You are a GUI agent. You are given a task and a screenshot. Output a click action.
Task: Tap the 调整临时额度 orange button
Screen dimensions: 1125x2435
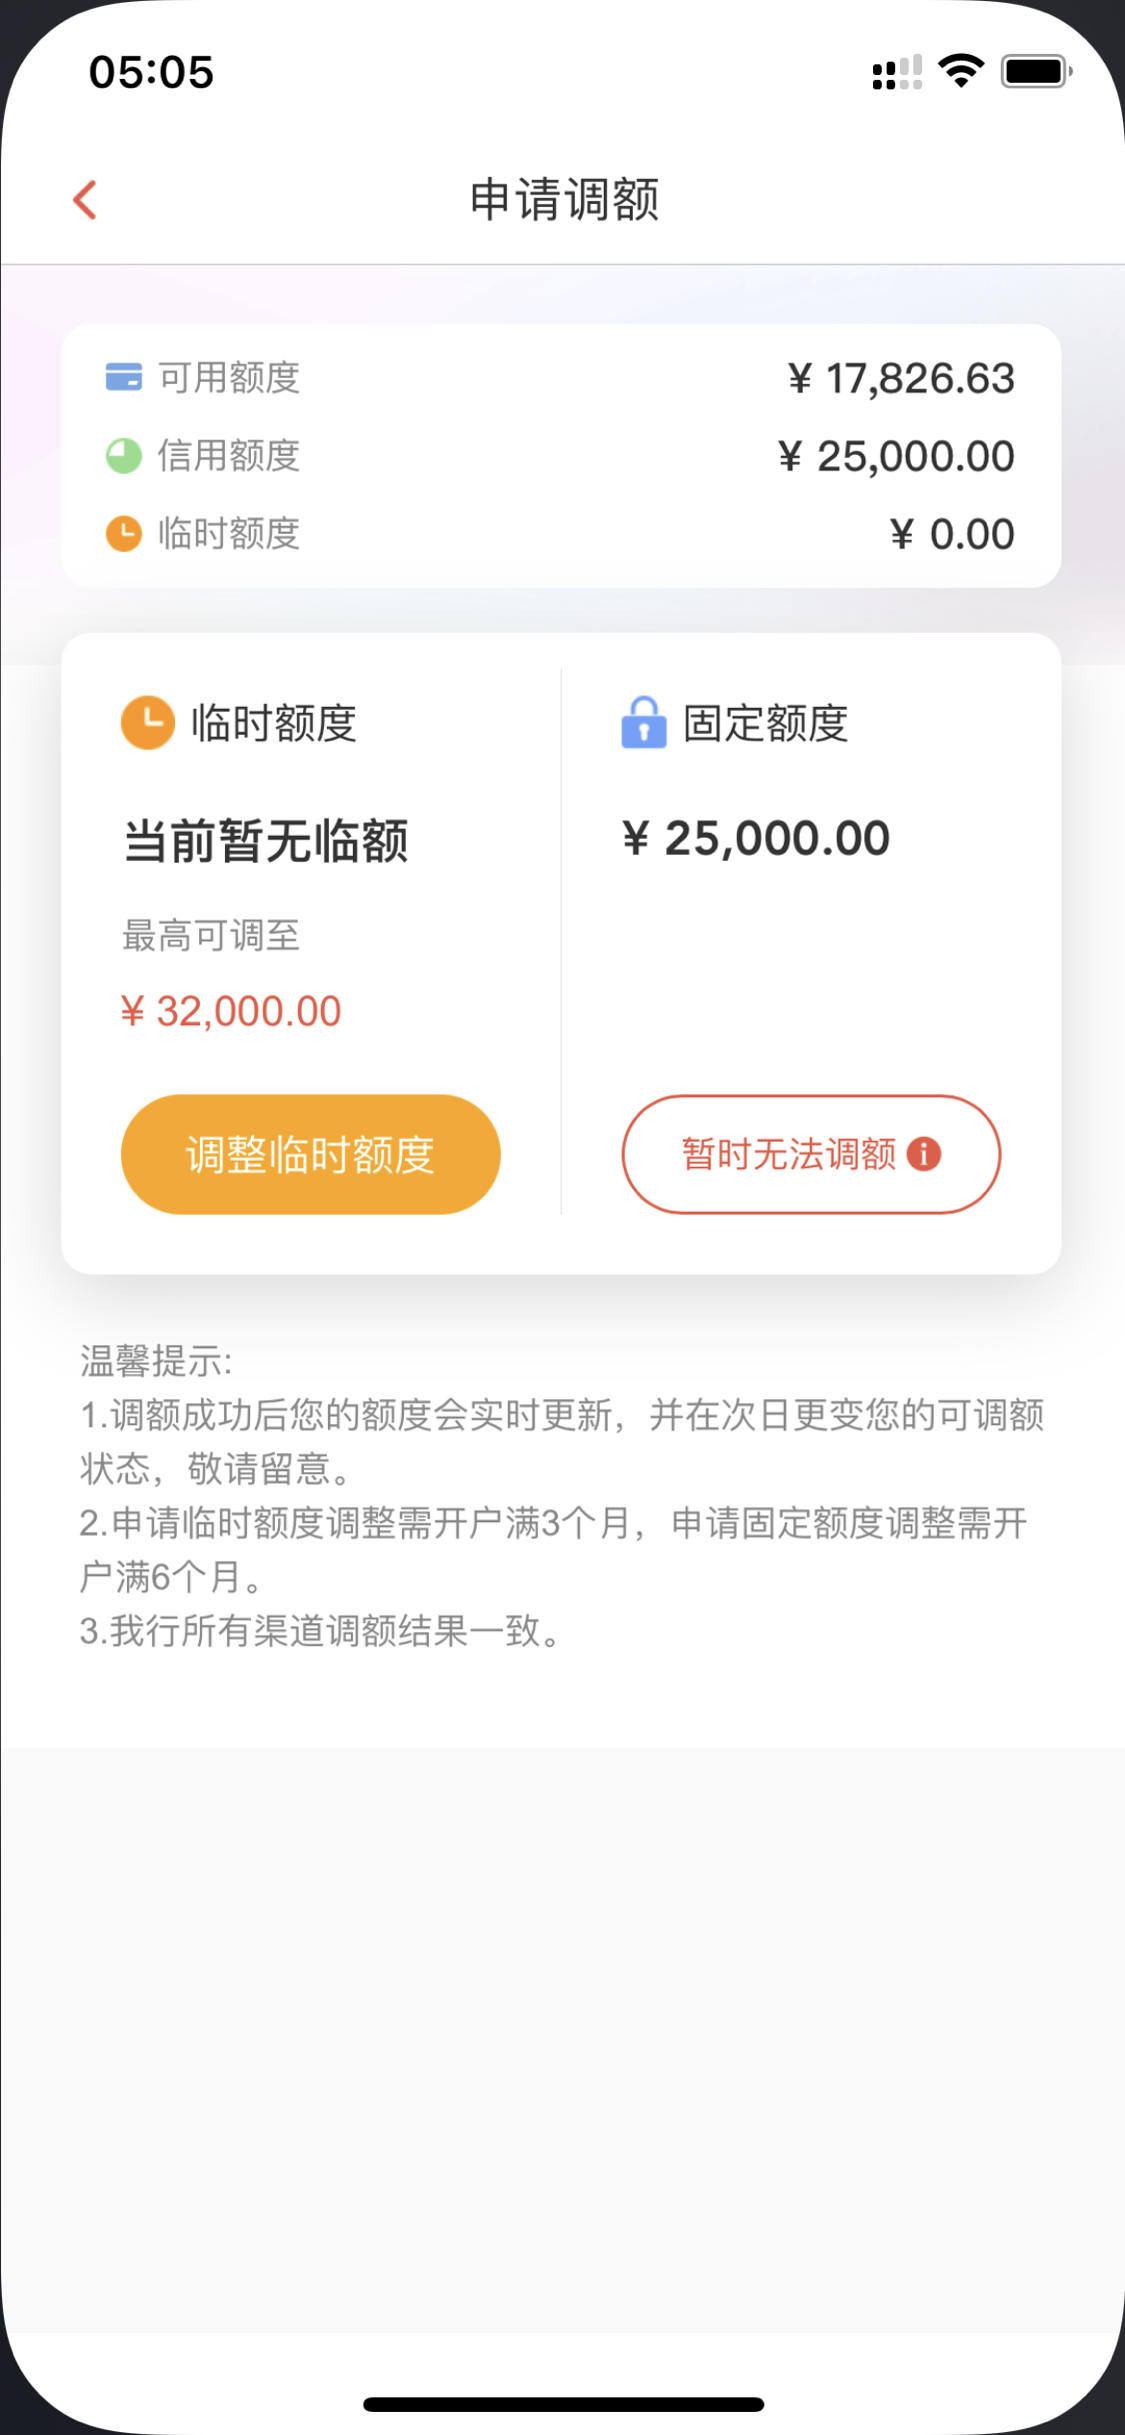(x=310, y=1154)
